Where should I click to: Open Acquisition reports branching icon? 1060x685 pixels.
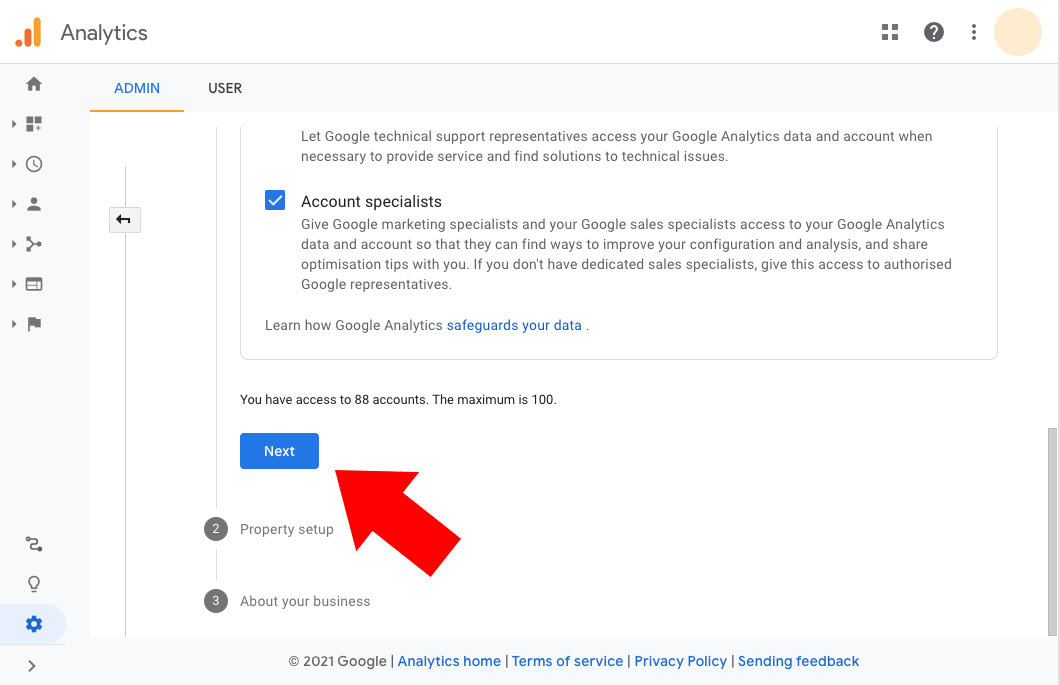34,243
